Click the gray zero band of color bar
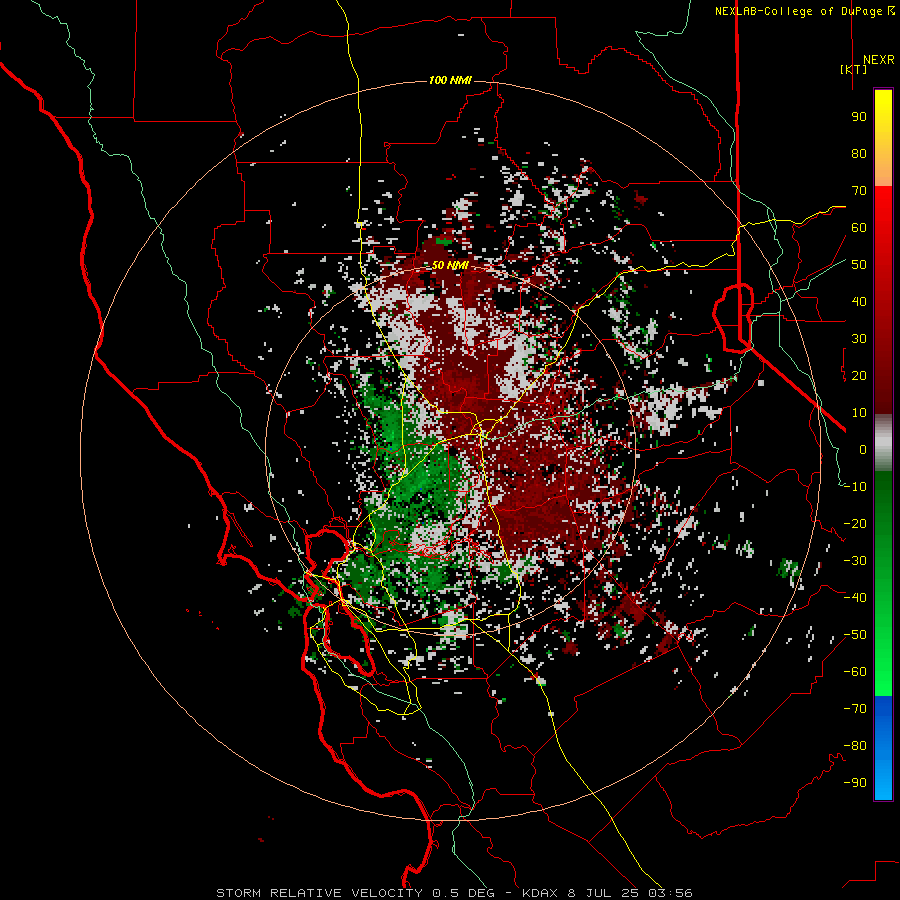Screen dimensions: 900x900 click(883, 443)
